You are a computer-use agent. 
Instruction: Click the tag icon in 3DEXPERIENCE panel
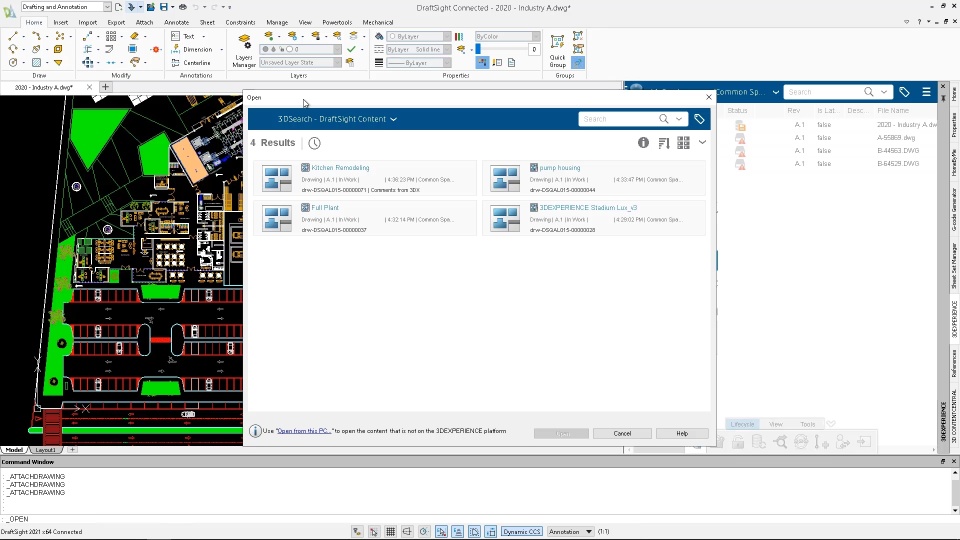point(904,92)
